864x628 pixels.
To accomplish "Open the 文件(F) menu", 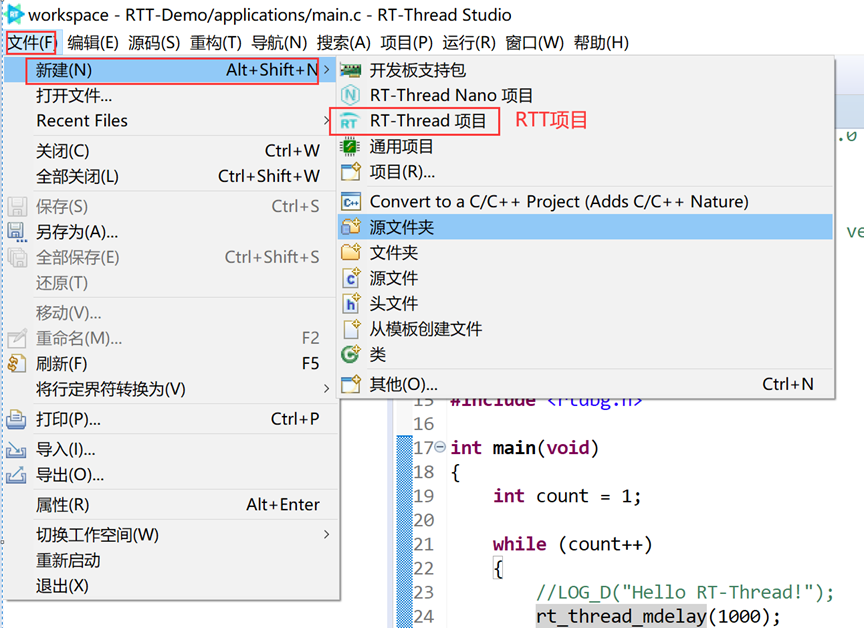I will [x=31, y=42].
